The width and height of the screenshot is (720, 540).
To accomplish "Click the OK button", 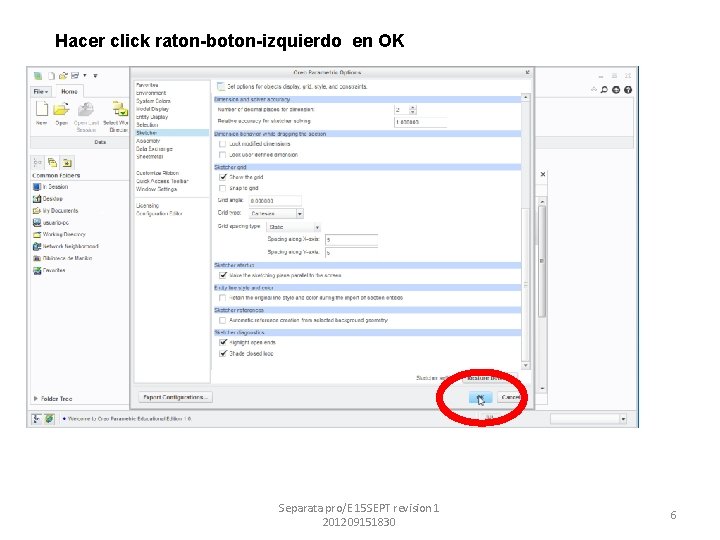I will [480, 398].
